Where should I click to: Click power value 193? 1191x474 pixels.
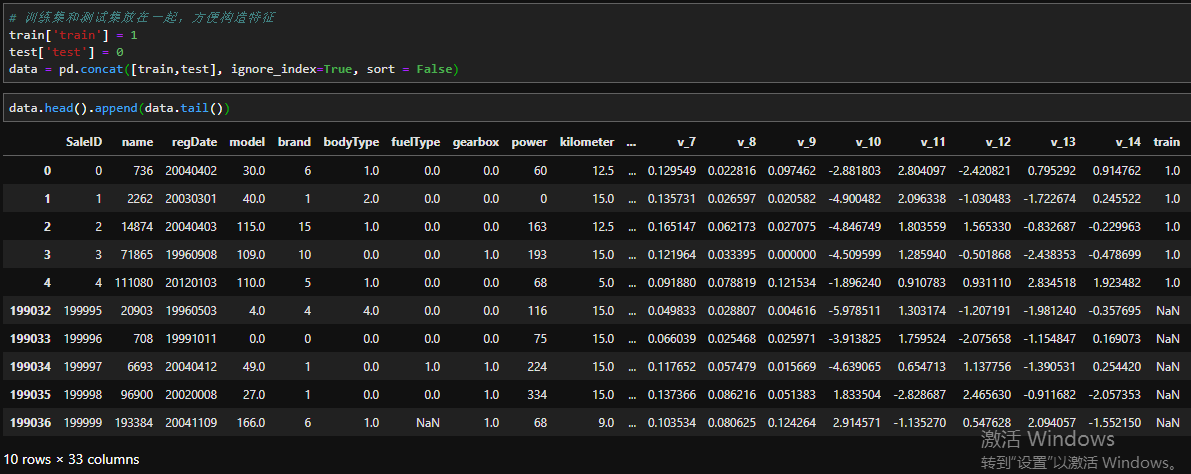pos(538,254)
